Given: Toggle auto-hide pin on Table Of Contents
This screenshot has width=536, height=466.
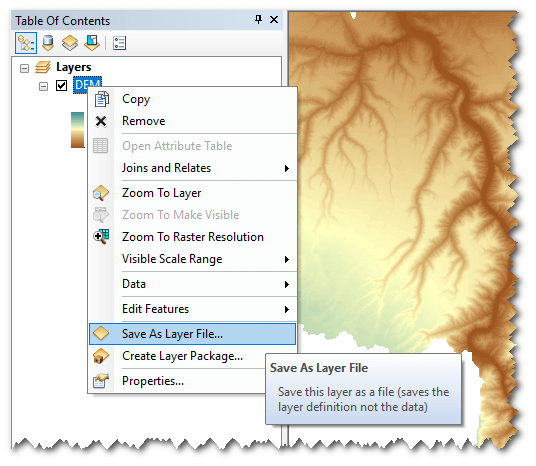Looking at the screenshot, I should click(258, 19).
